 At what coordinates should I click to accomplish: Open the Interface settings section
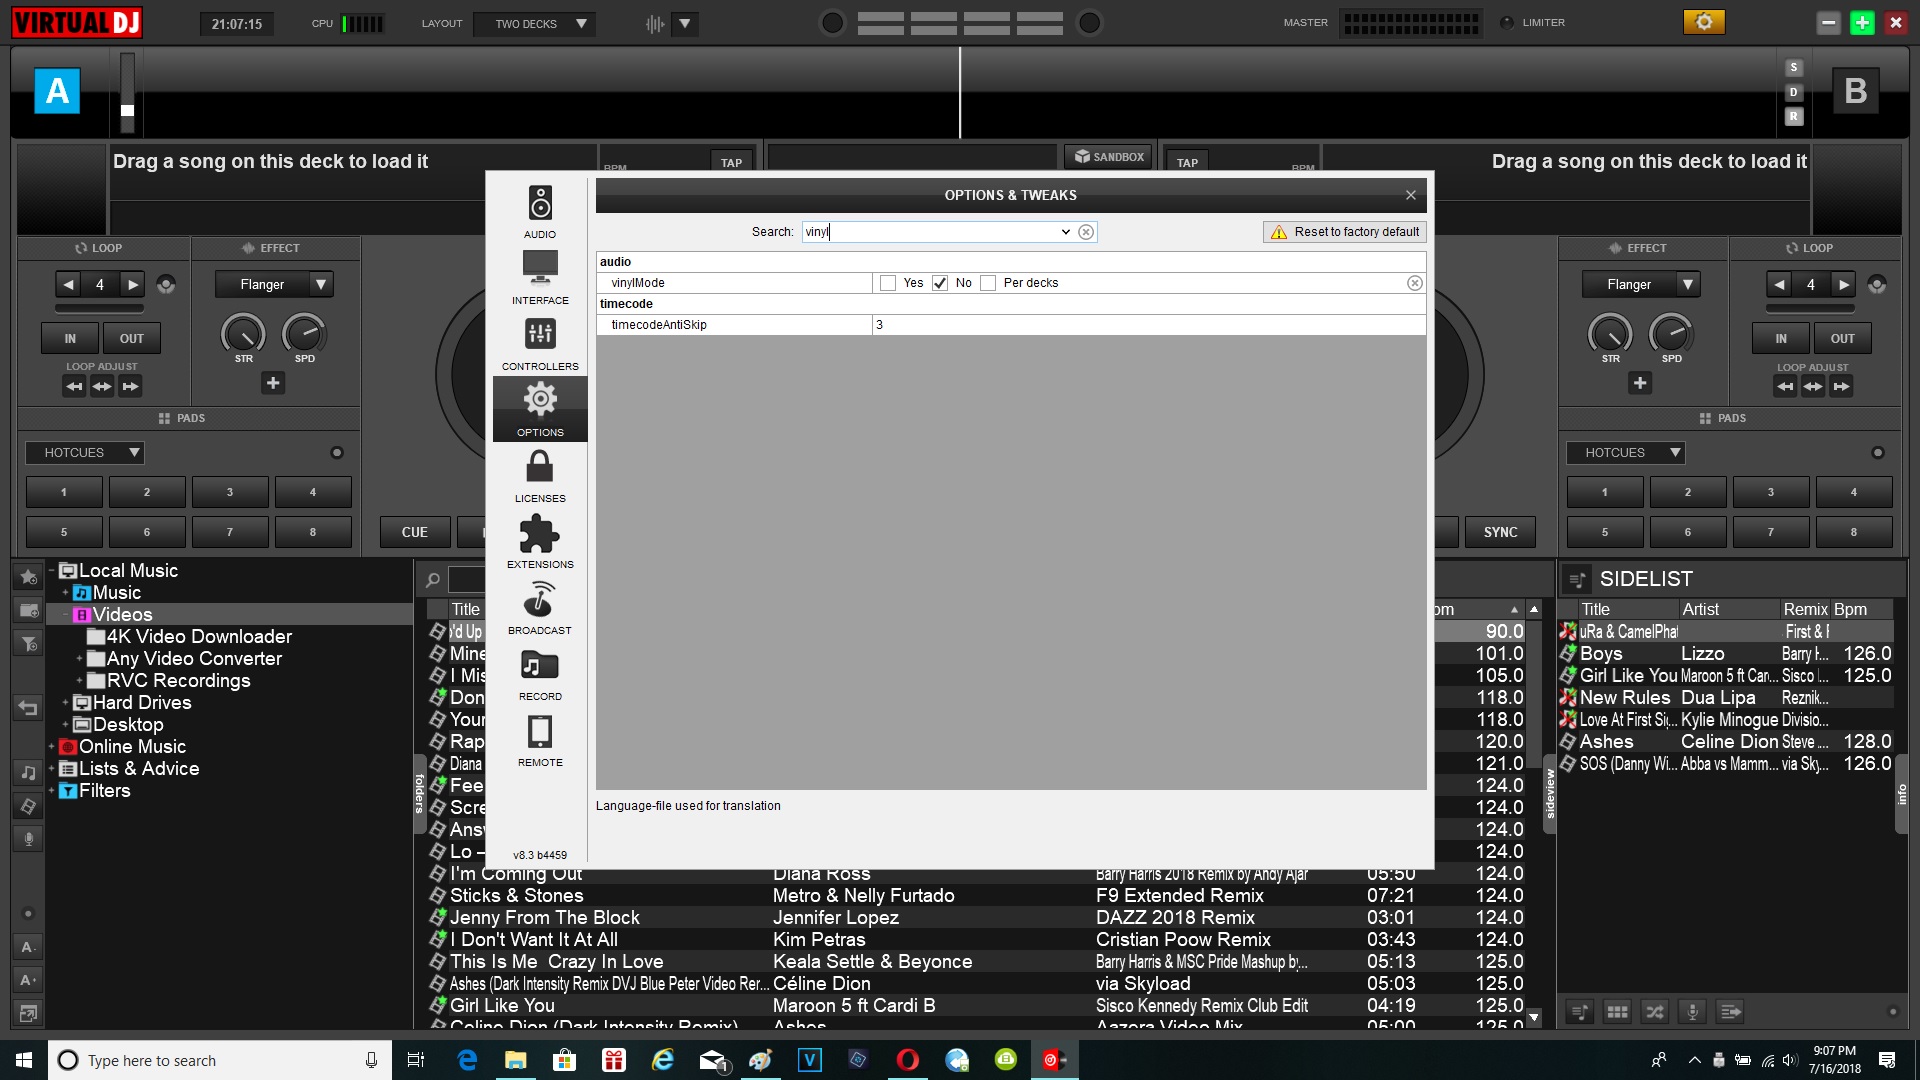[x=540, y=277]
